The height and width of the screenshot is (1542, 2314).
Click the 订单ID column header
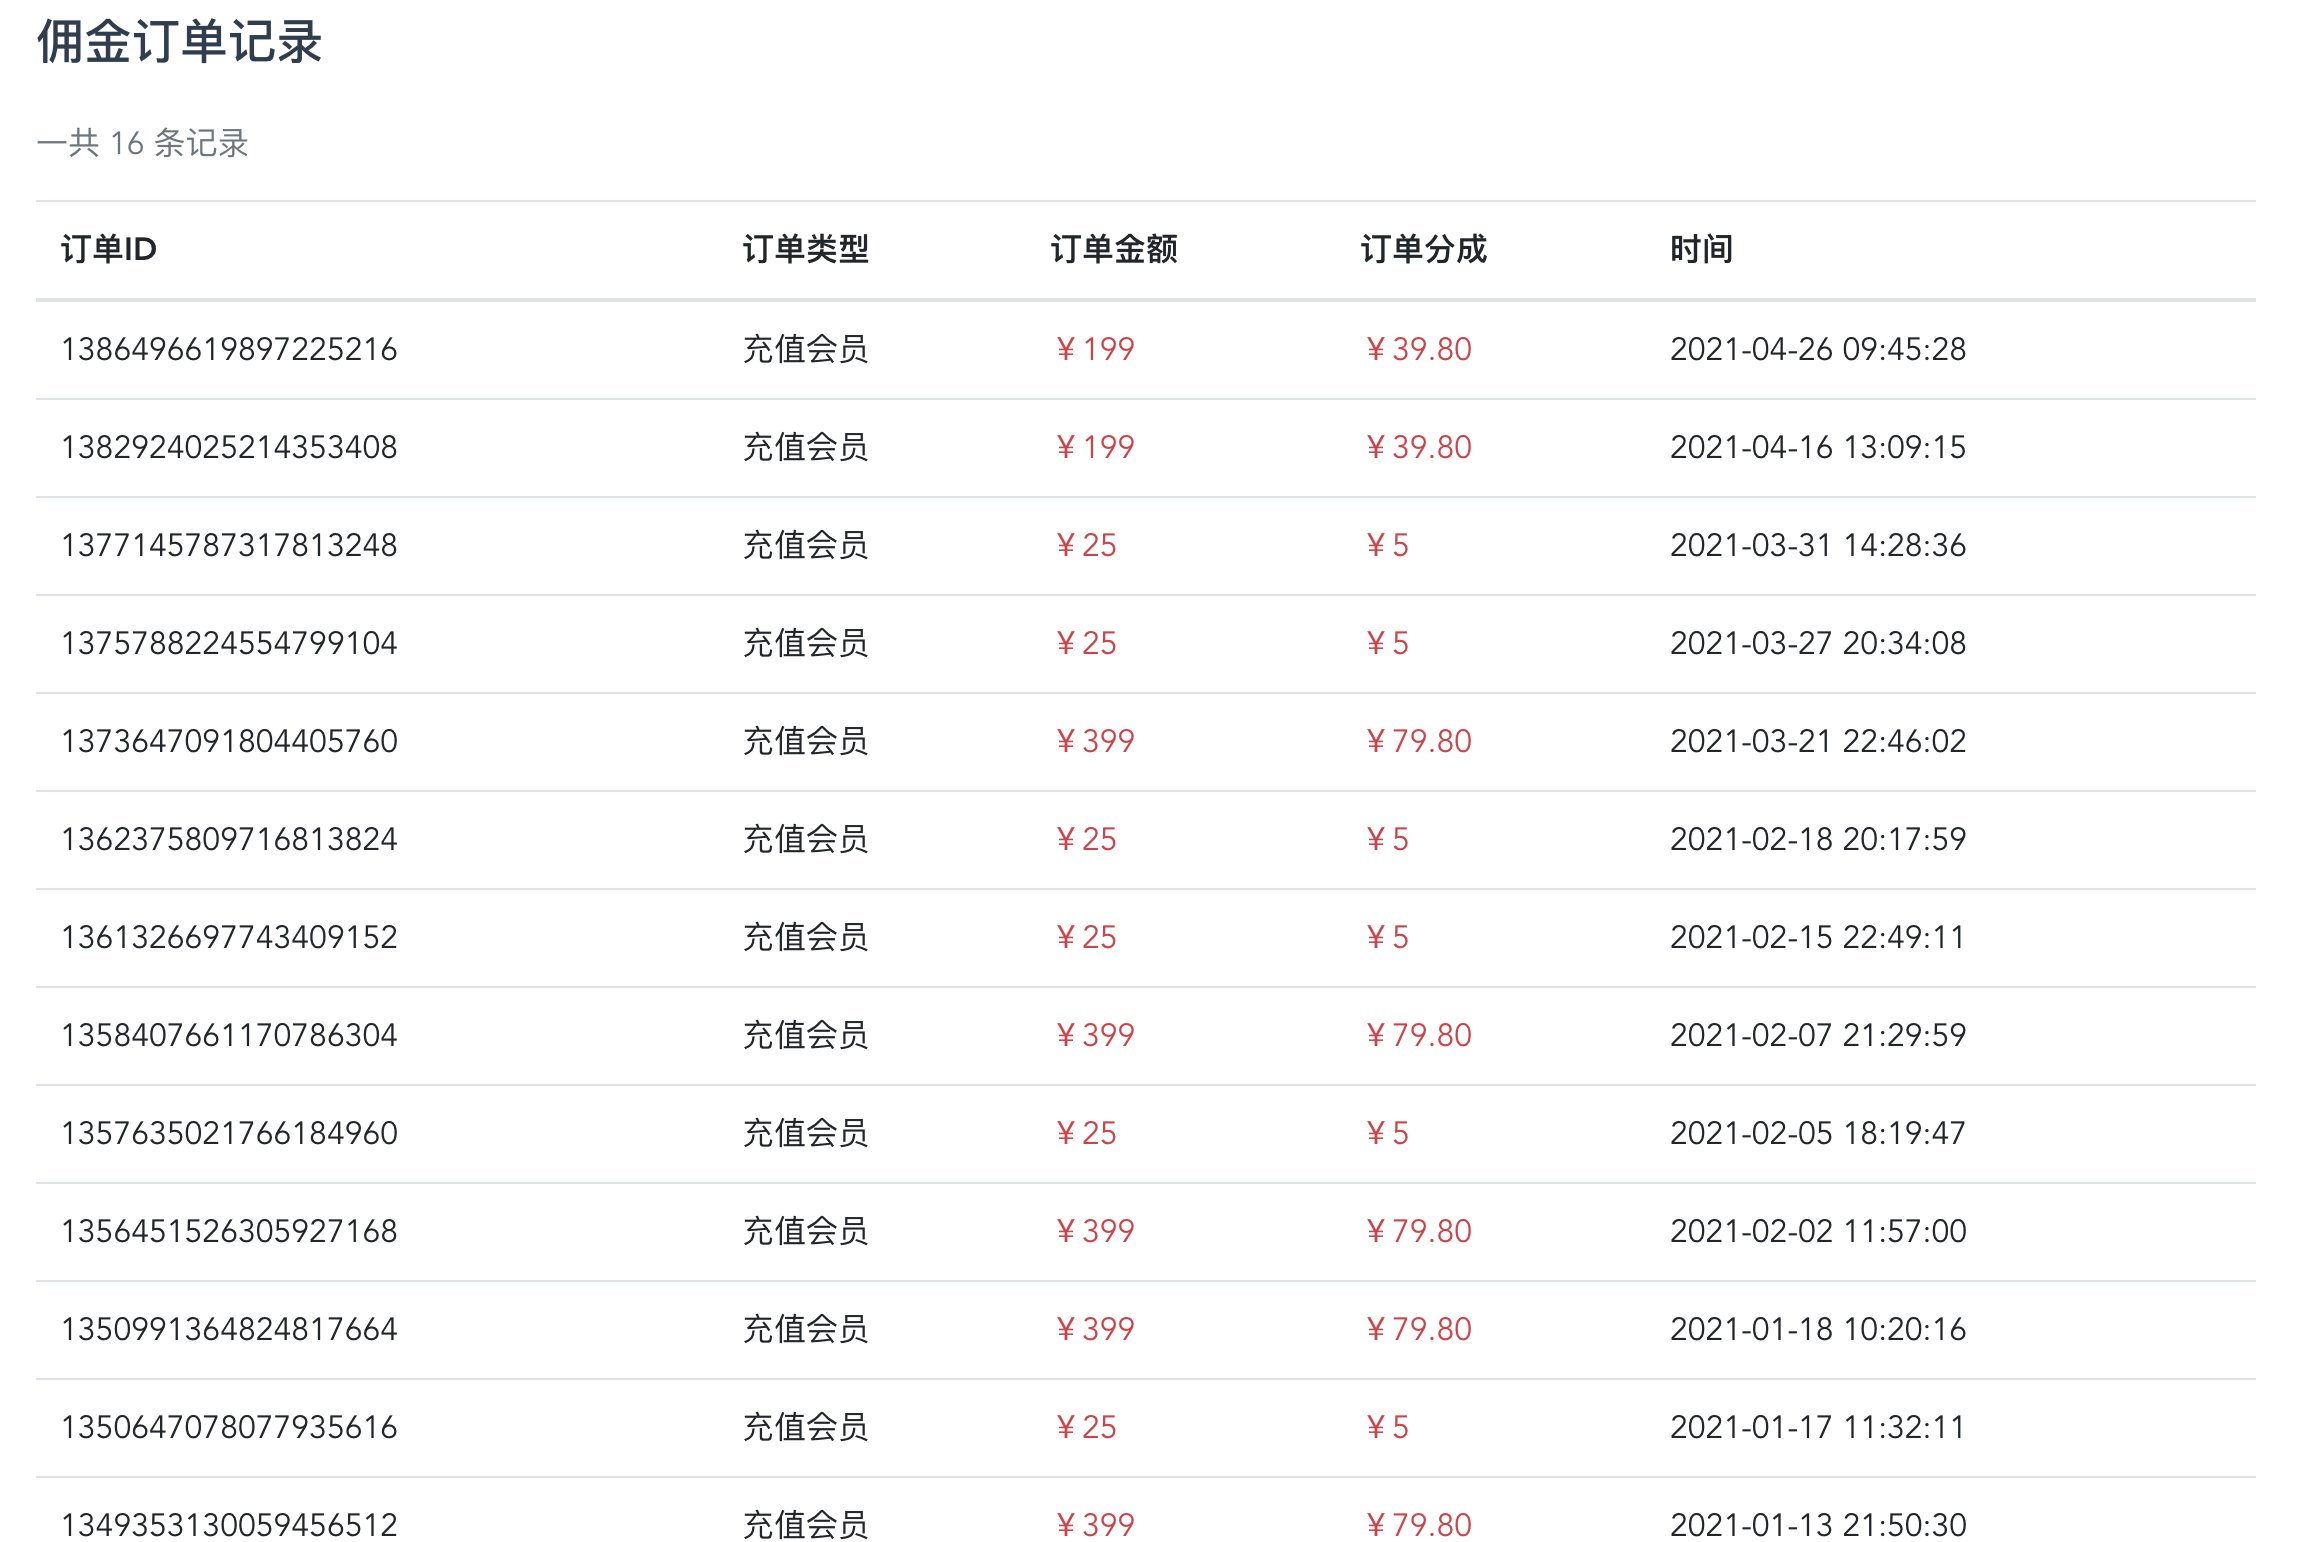pyautogui.click(x=109, y=249)
